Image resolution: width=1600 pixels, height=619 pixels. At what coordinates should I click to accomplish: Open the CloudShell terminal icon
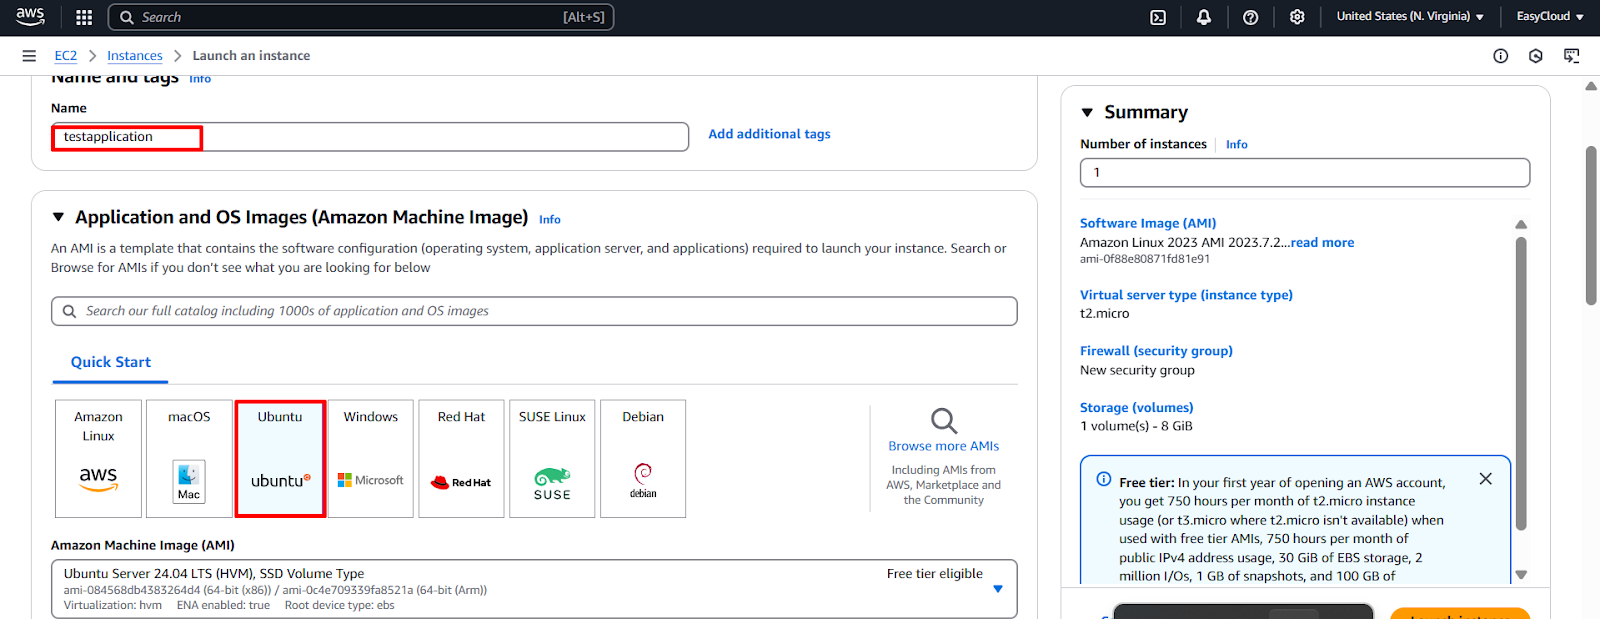pos(1158,17)
